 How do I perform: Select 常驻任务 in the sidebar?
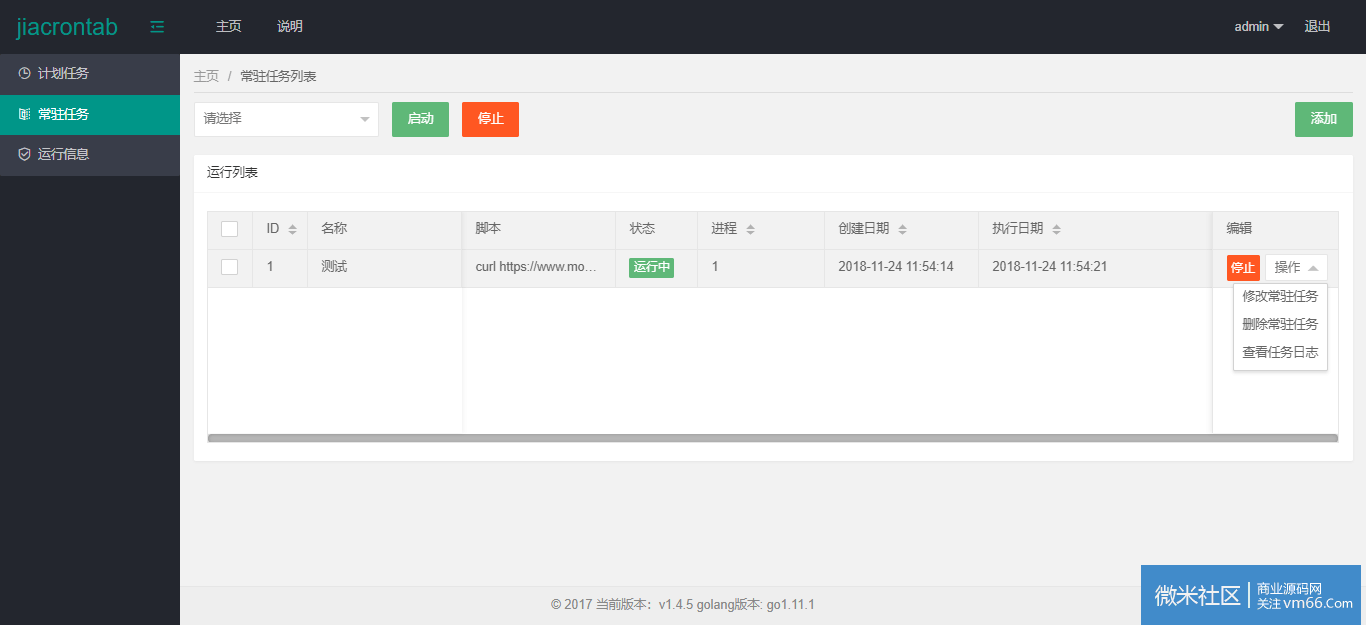tap(90, 114)
